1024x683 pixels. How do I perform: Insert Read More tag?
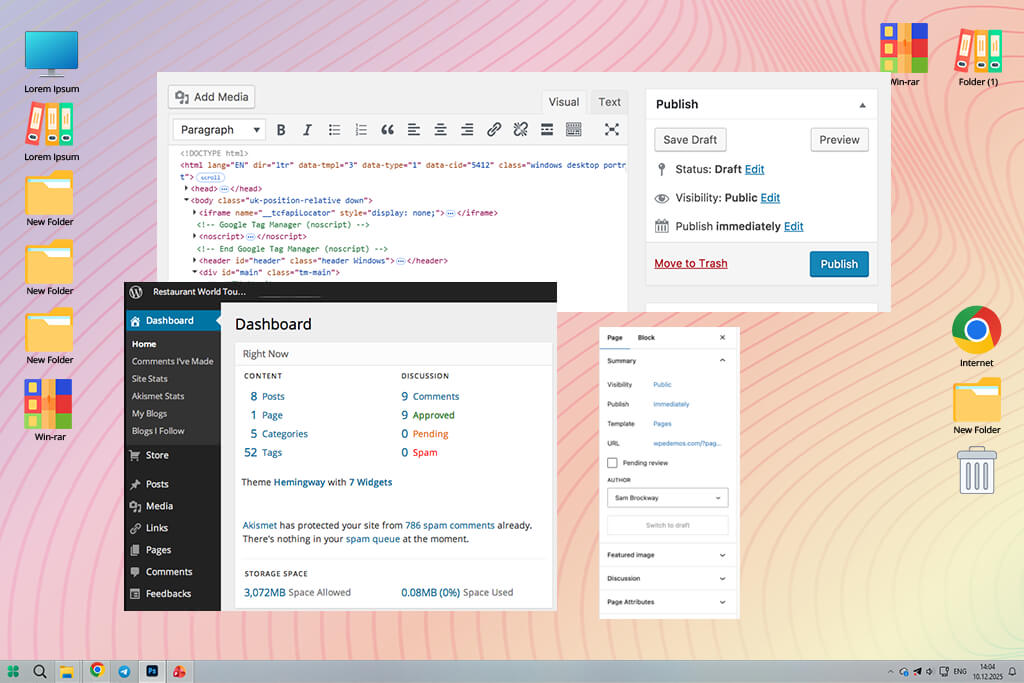[547, 130]
